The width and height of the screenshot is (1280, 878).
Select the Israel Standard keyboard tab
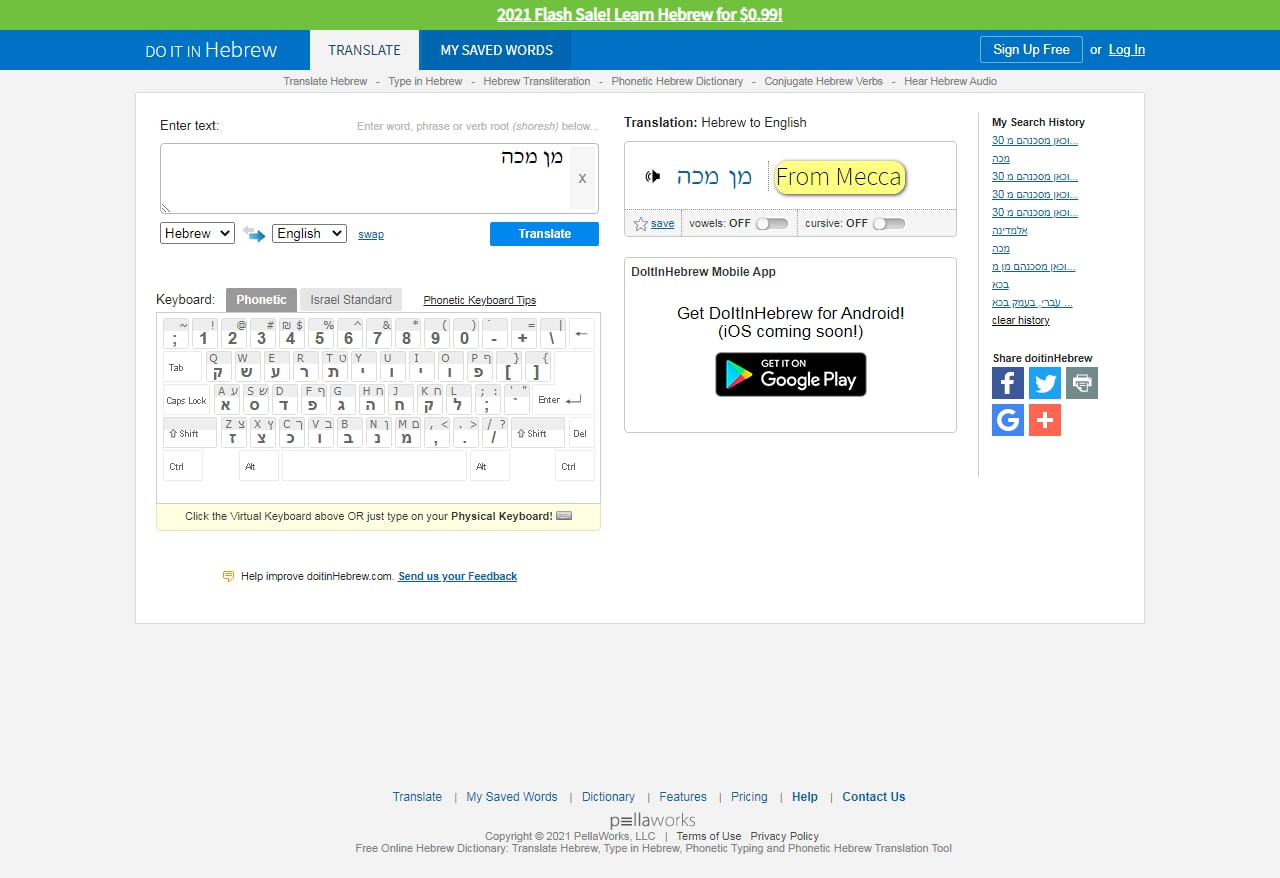[351, 300]
